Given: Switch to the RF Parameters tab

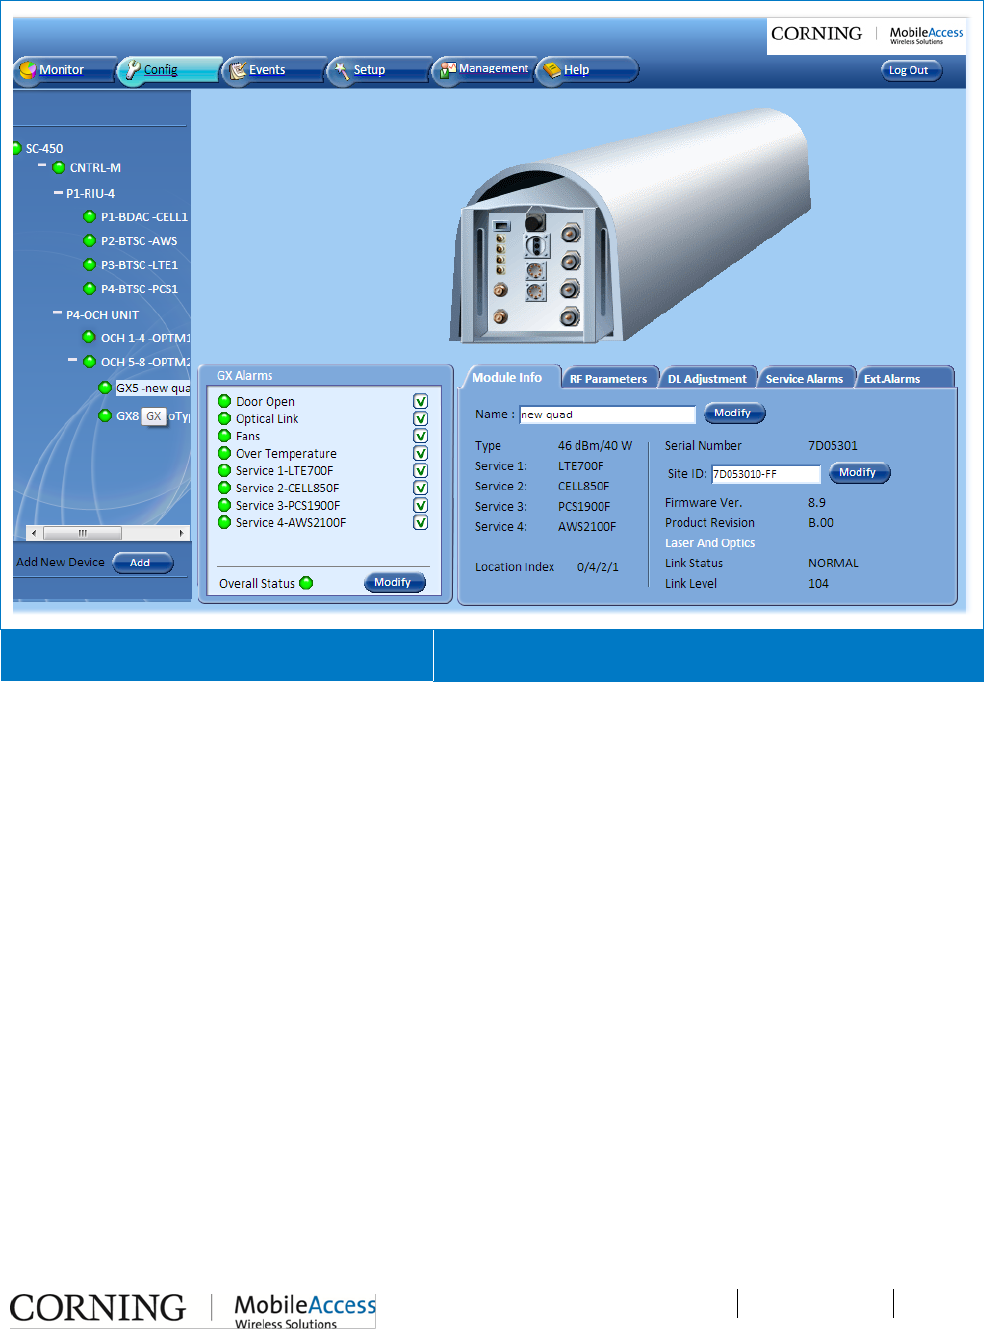Looking at the screenshot, I should 609,378.
